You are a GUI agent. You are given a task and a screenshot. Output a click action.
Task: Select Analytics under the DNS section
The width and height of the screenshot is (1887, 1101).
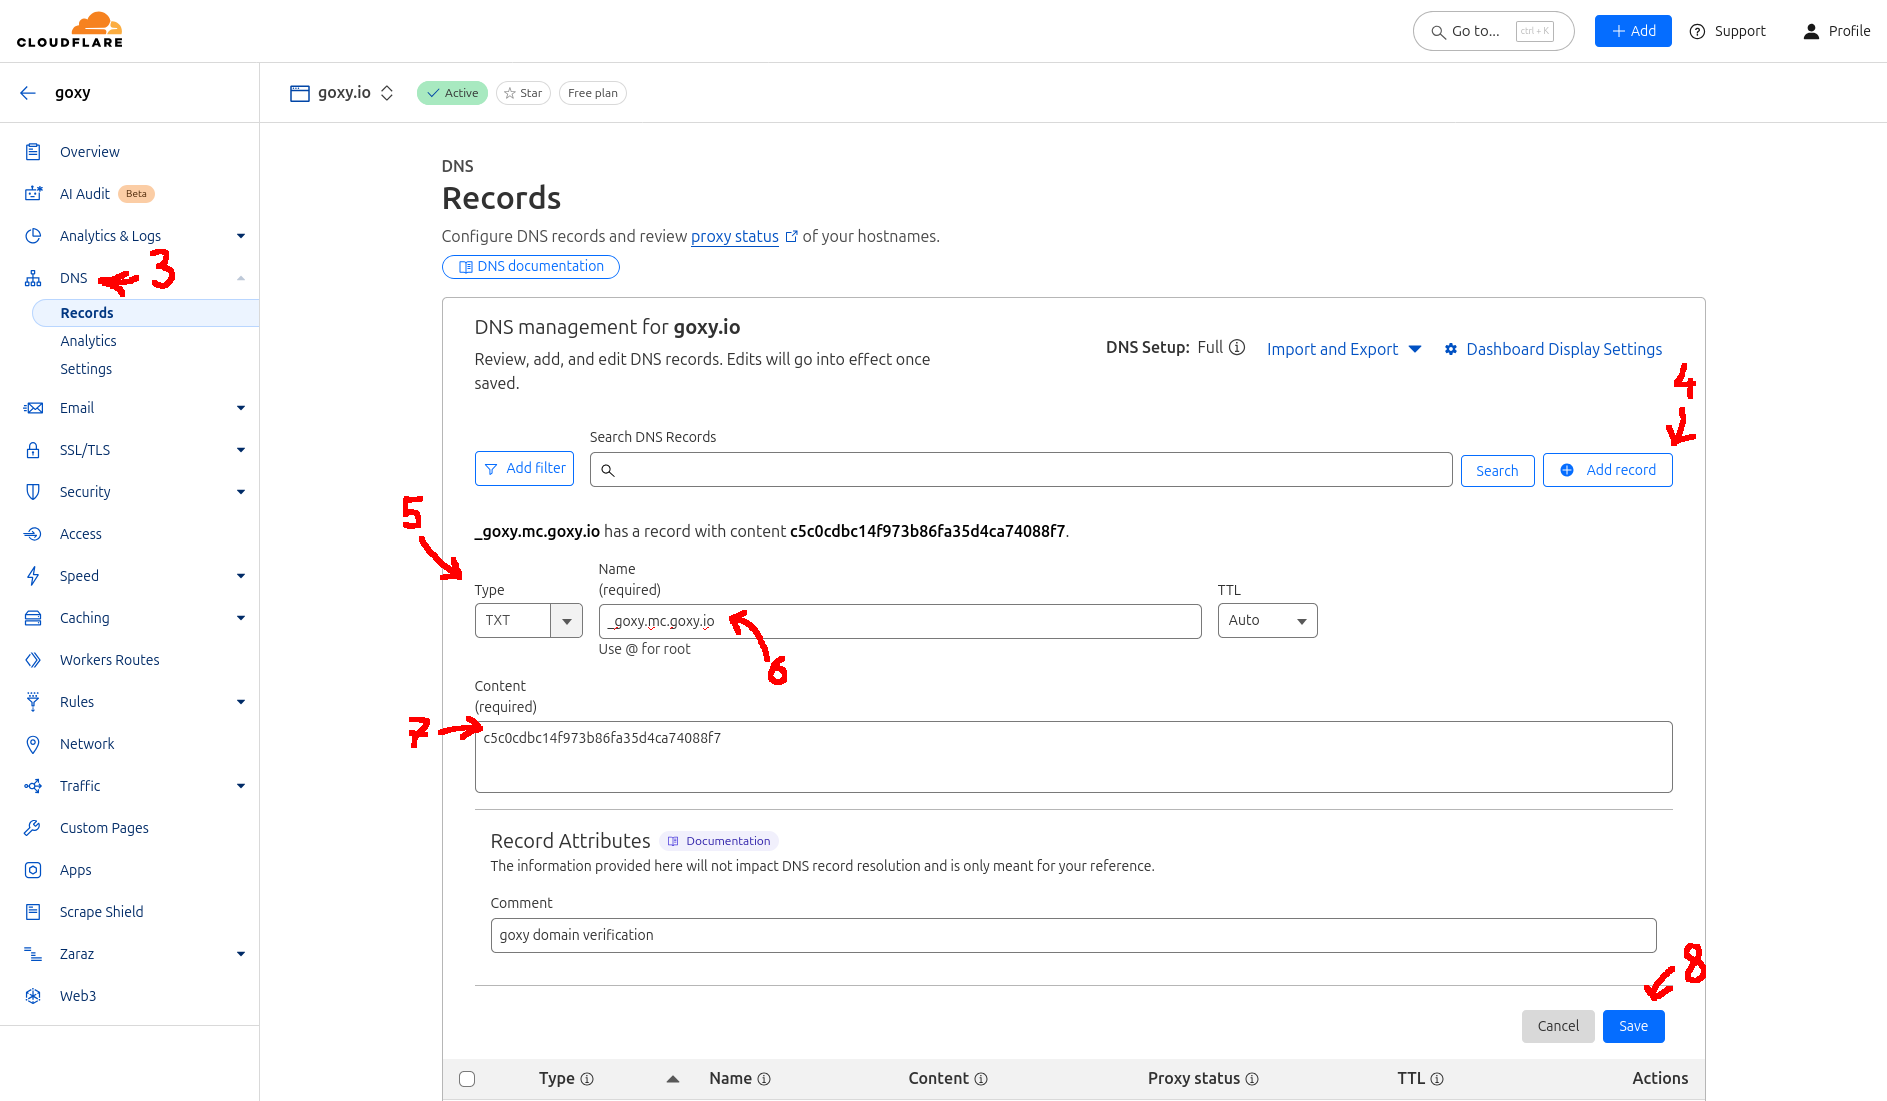click(x=88, y=340)
